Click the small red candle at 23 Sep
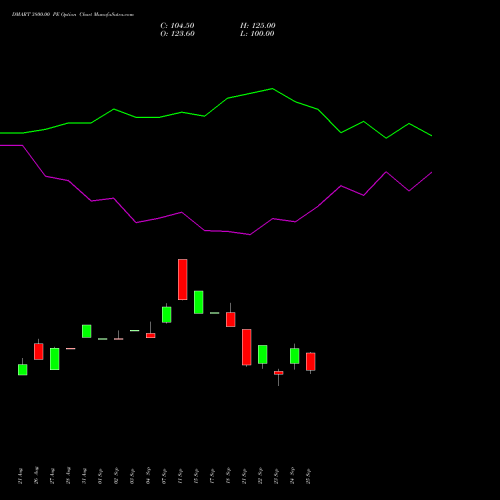500x500 pixels. [x=279, y=373]
